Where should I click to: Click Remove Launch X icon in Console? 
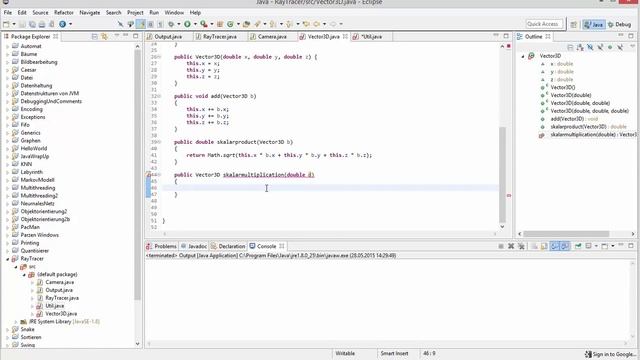coord(511,246)
